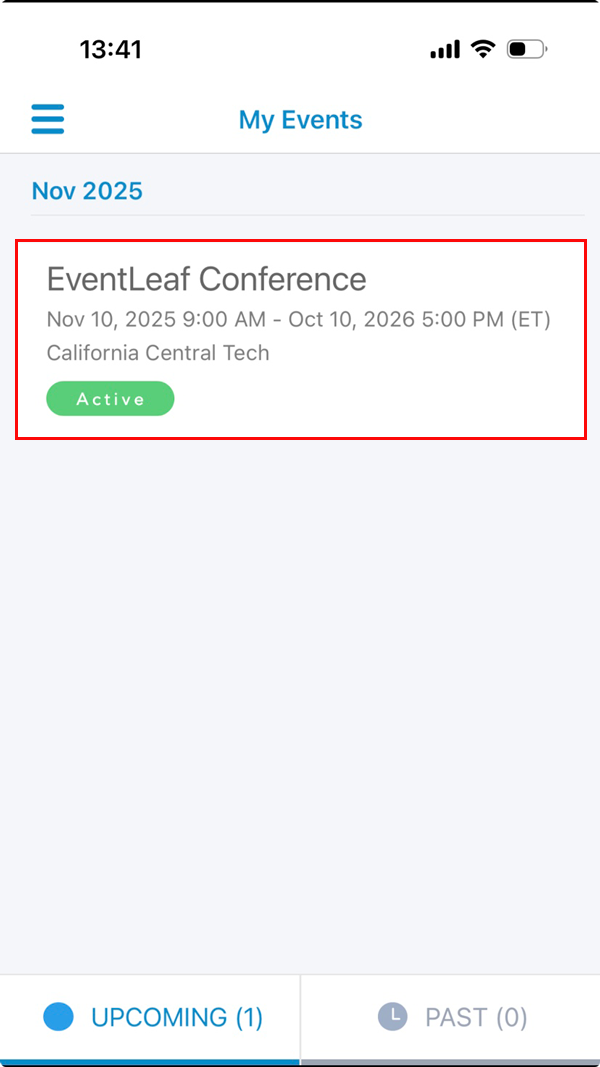Screen dimensions: 600x1067
Task: Tap the 13:41 clock in status bar
Action: [x=112, y=47]
